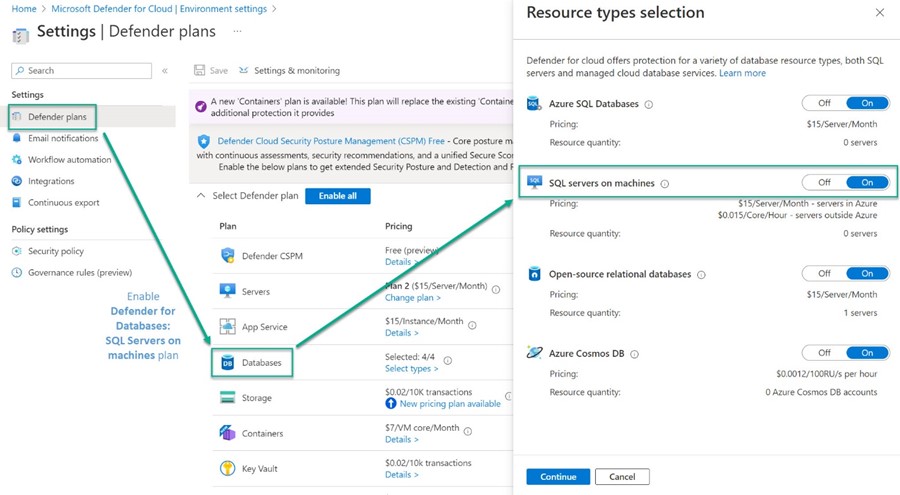Open the Learn more link
Viewport: 900px width, 495px height.
(742, 73)
